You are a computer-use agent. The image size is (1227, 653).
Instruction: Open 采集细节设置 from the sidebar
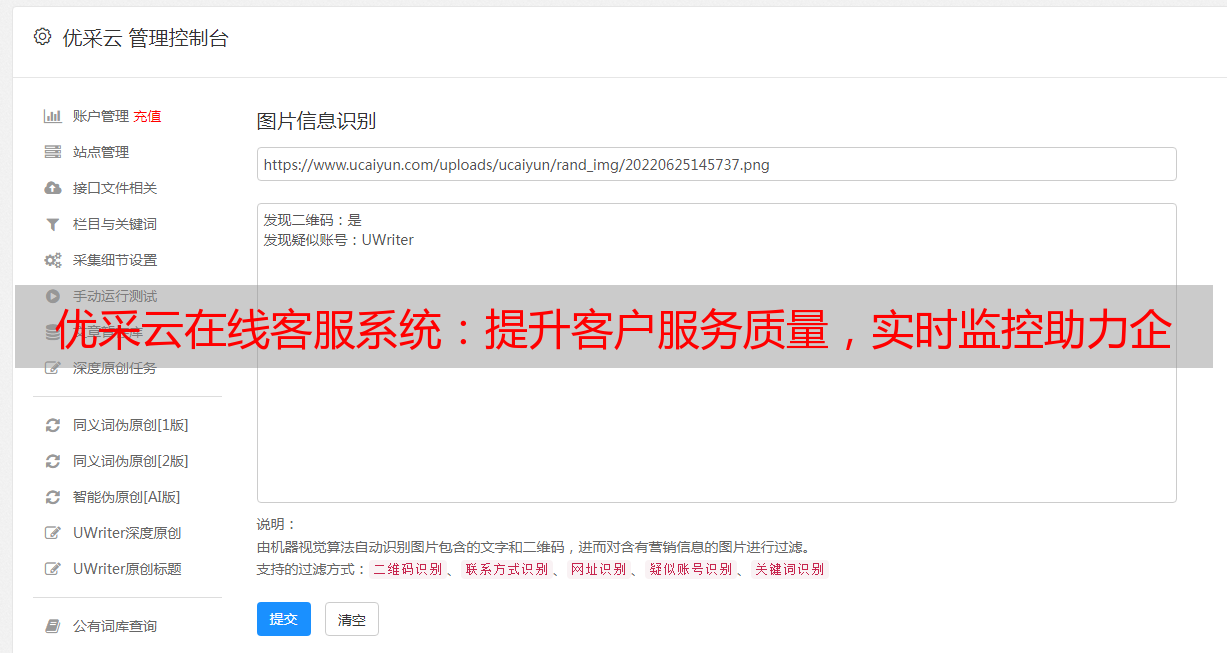click(115, 260)
